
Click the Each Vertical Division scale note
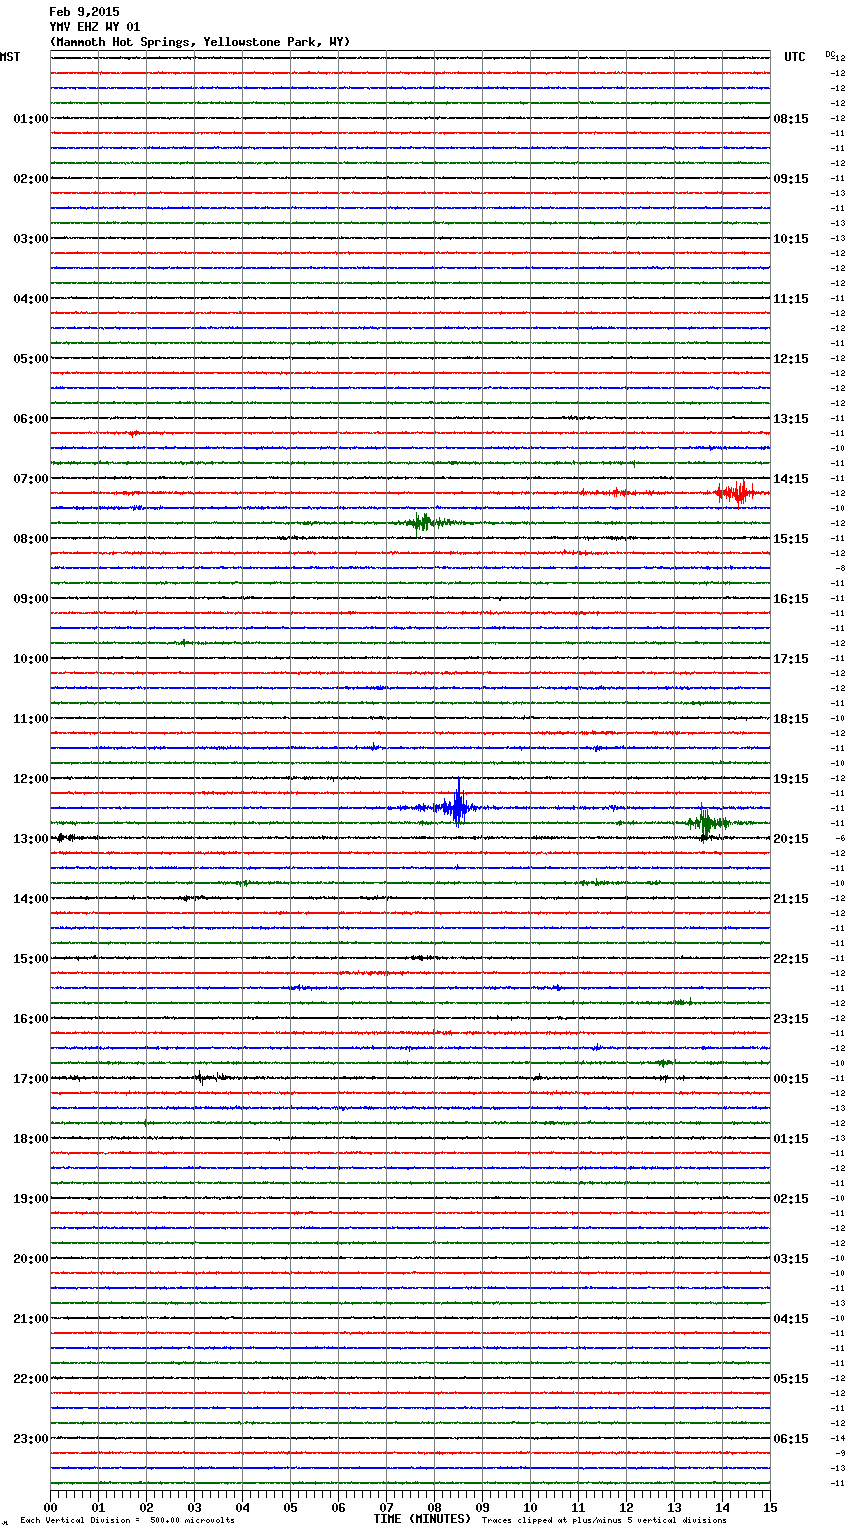(x=127, y=1520)
